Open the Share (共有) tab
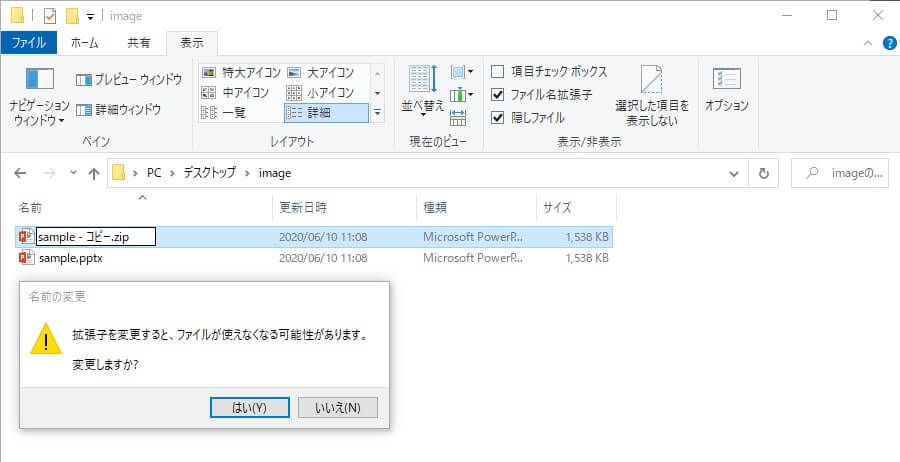Image resolution: width=900 pixels, height=462 pixels. (x=138, y=43)
